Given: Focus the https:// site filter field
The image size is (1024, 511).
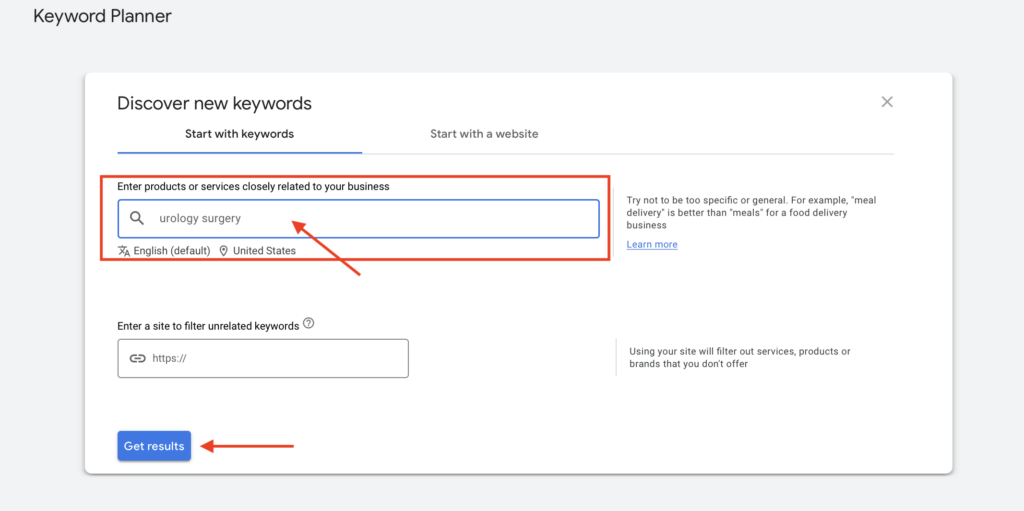Looking at the screenshot, I should (270, 358).
